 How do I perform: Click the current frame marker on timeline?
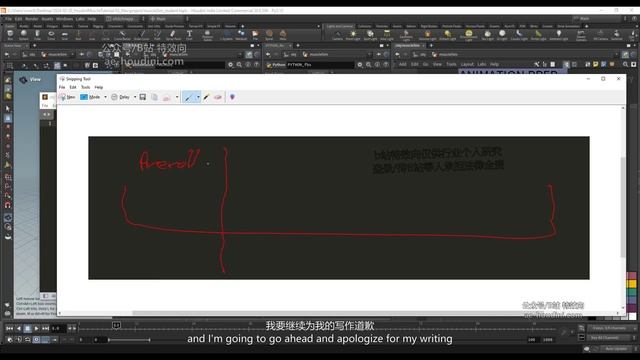[116, 325]
